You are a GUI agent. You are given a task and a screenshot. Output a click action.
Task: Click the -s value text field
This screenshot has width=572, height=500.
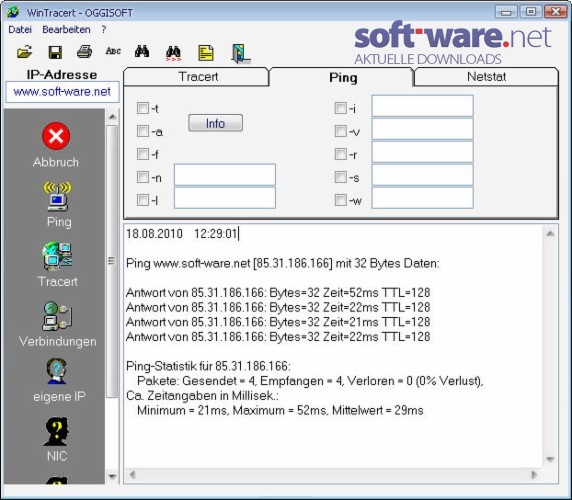(x=422, y=175)
